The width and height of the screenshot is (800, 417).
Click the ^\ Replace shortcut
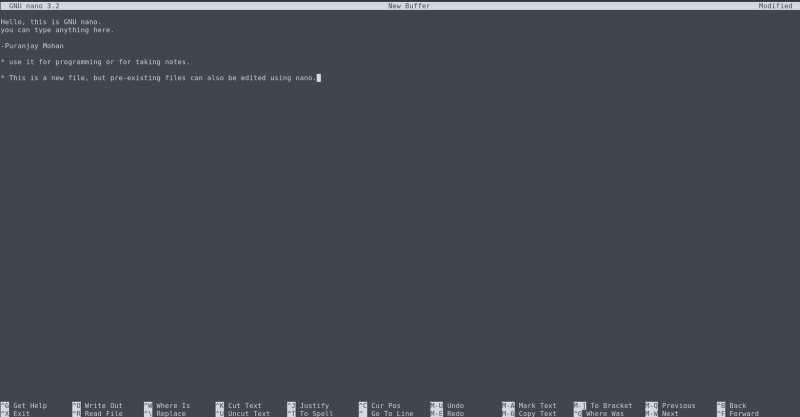click(164, 413)
